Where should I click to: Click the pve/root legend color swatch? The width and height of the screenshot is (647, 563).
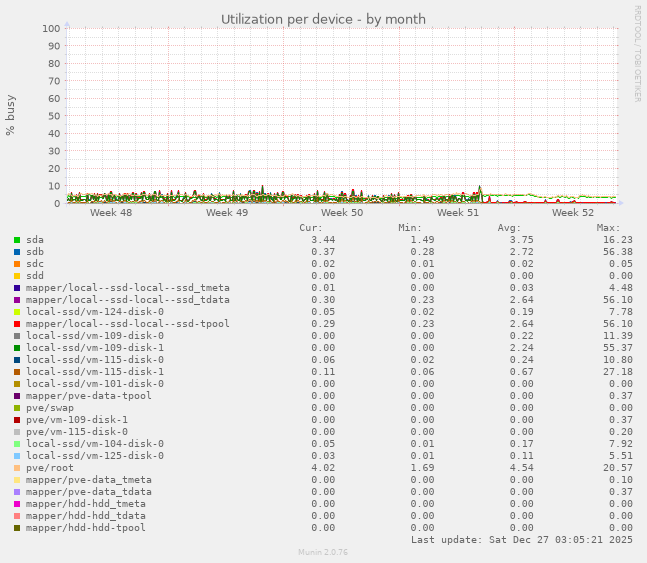(x=17, y=468)
